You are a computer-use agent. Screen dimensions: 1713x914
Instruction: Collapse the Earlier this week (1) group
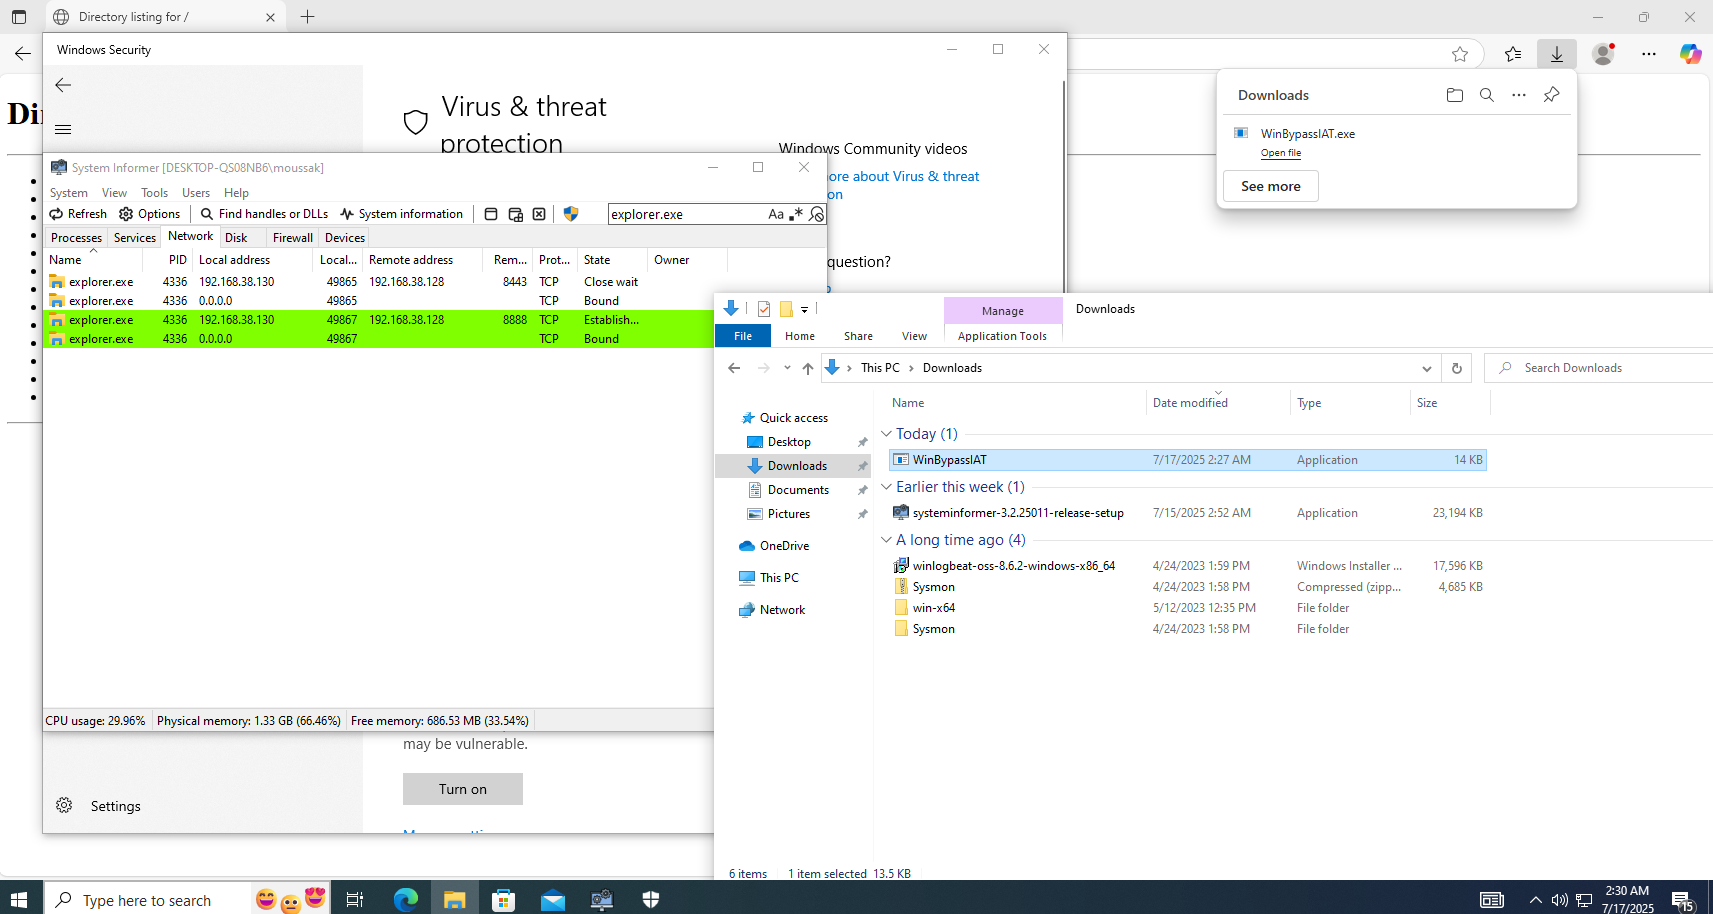pos(886,487)
